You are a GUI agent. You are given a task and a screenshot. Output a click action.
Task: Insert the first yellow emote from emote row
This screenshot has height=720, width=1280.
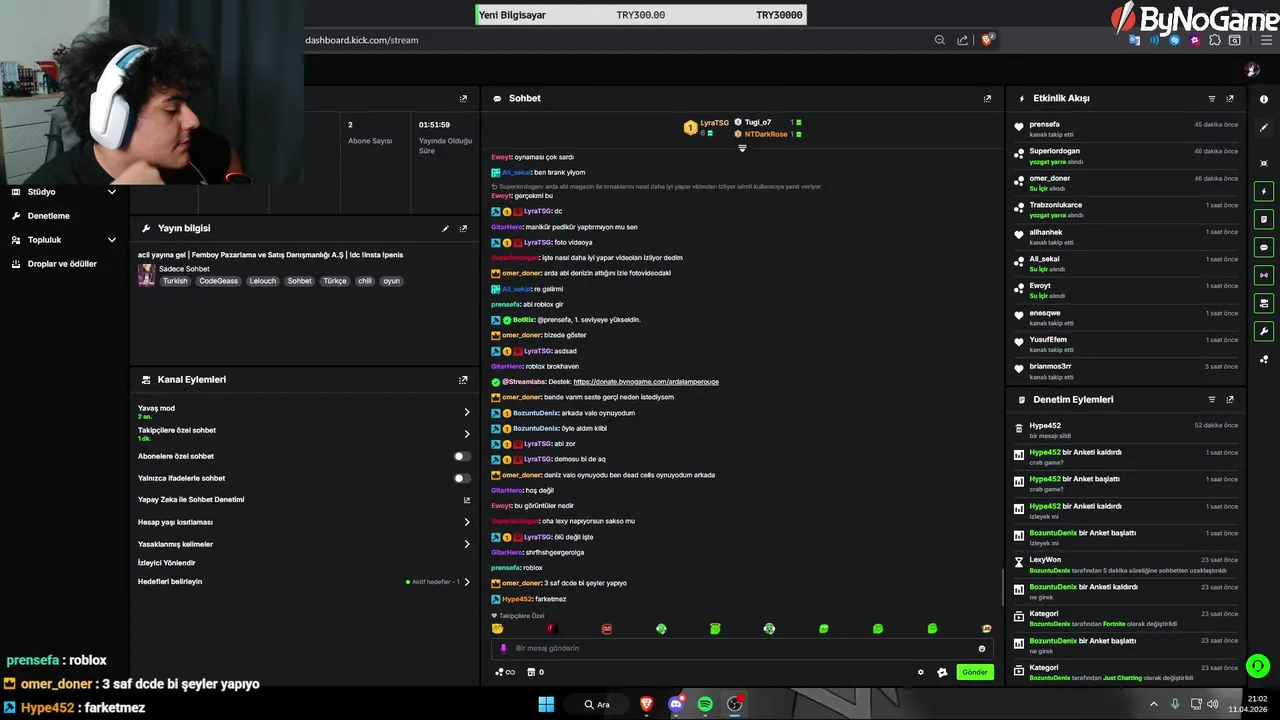pyautogui.click(x=498, y=629)
